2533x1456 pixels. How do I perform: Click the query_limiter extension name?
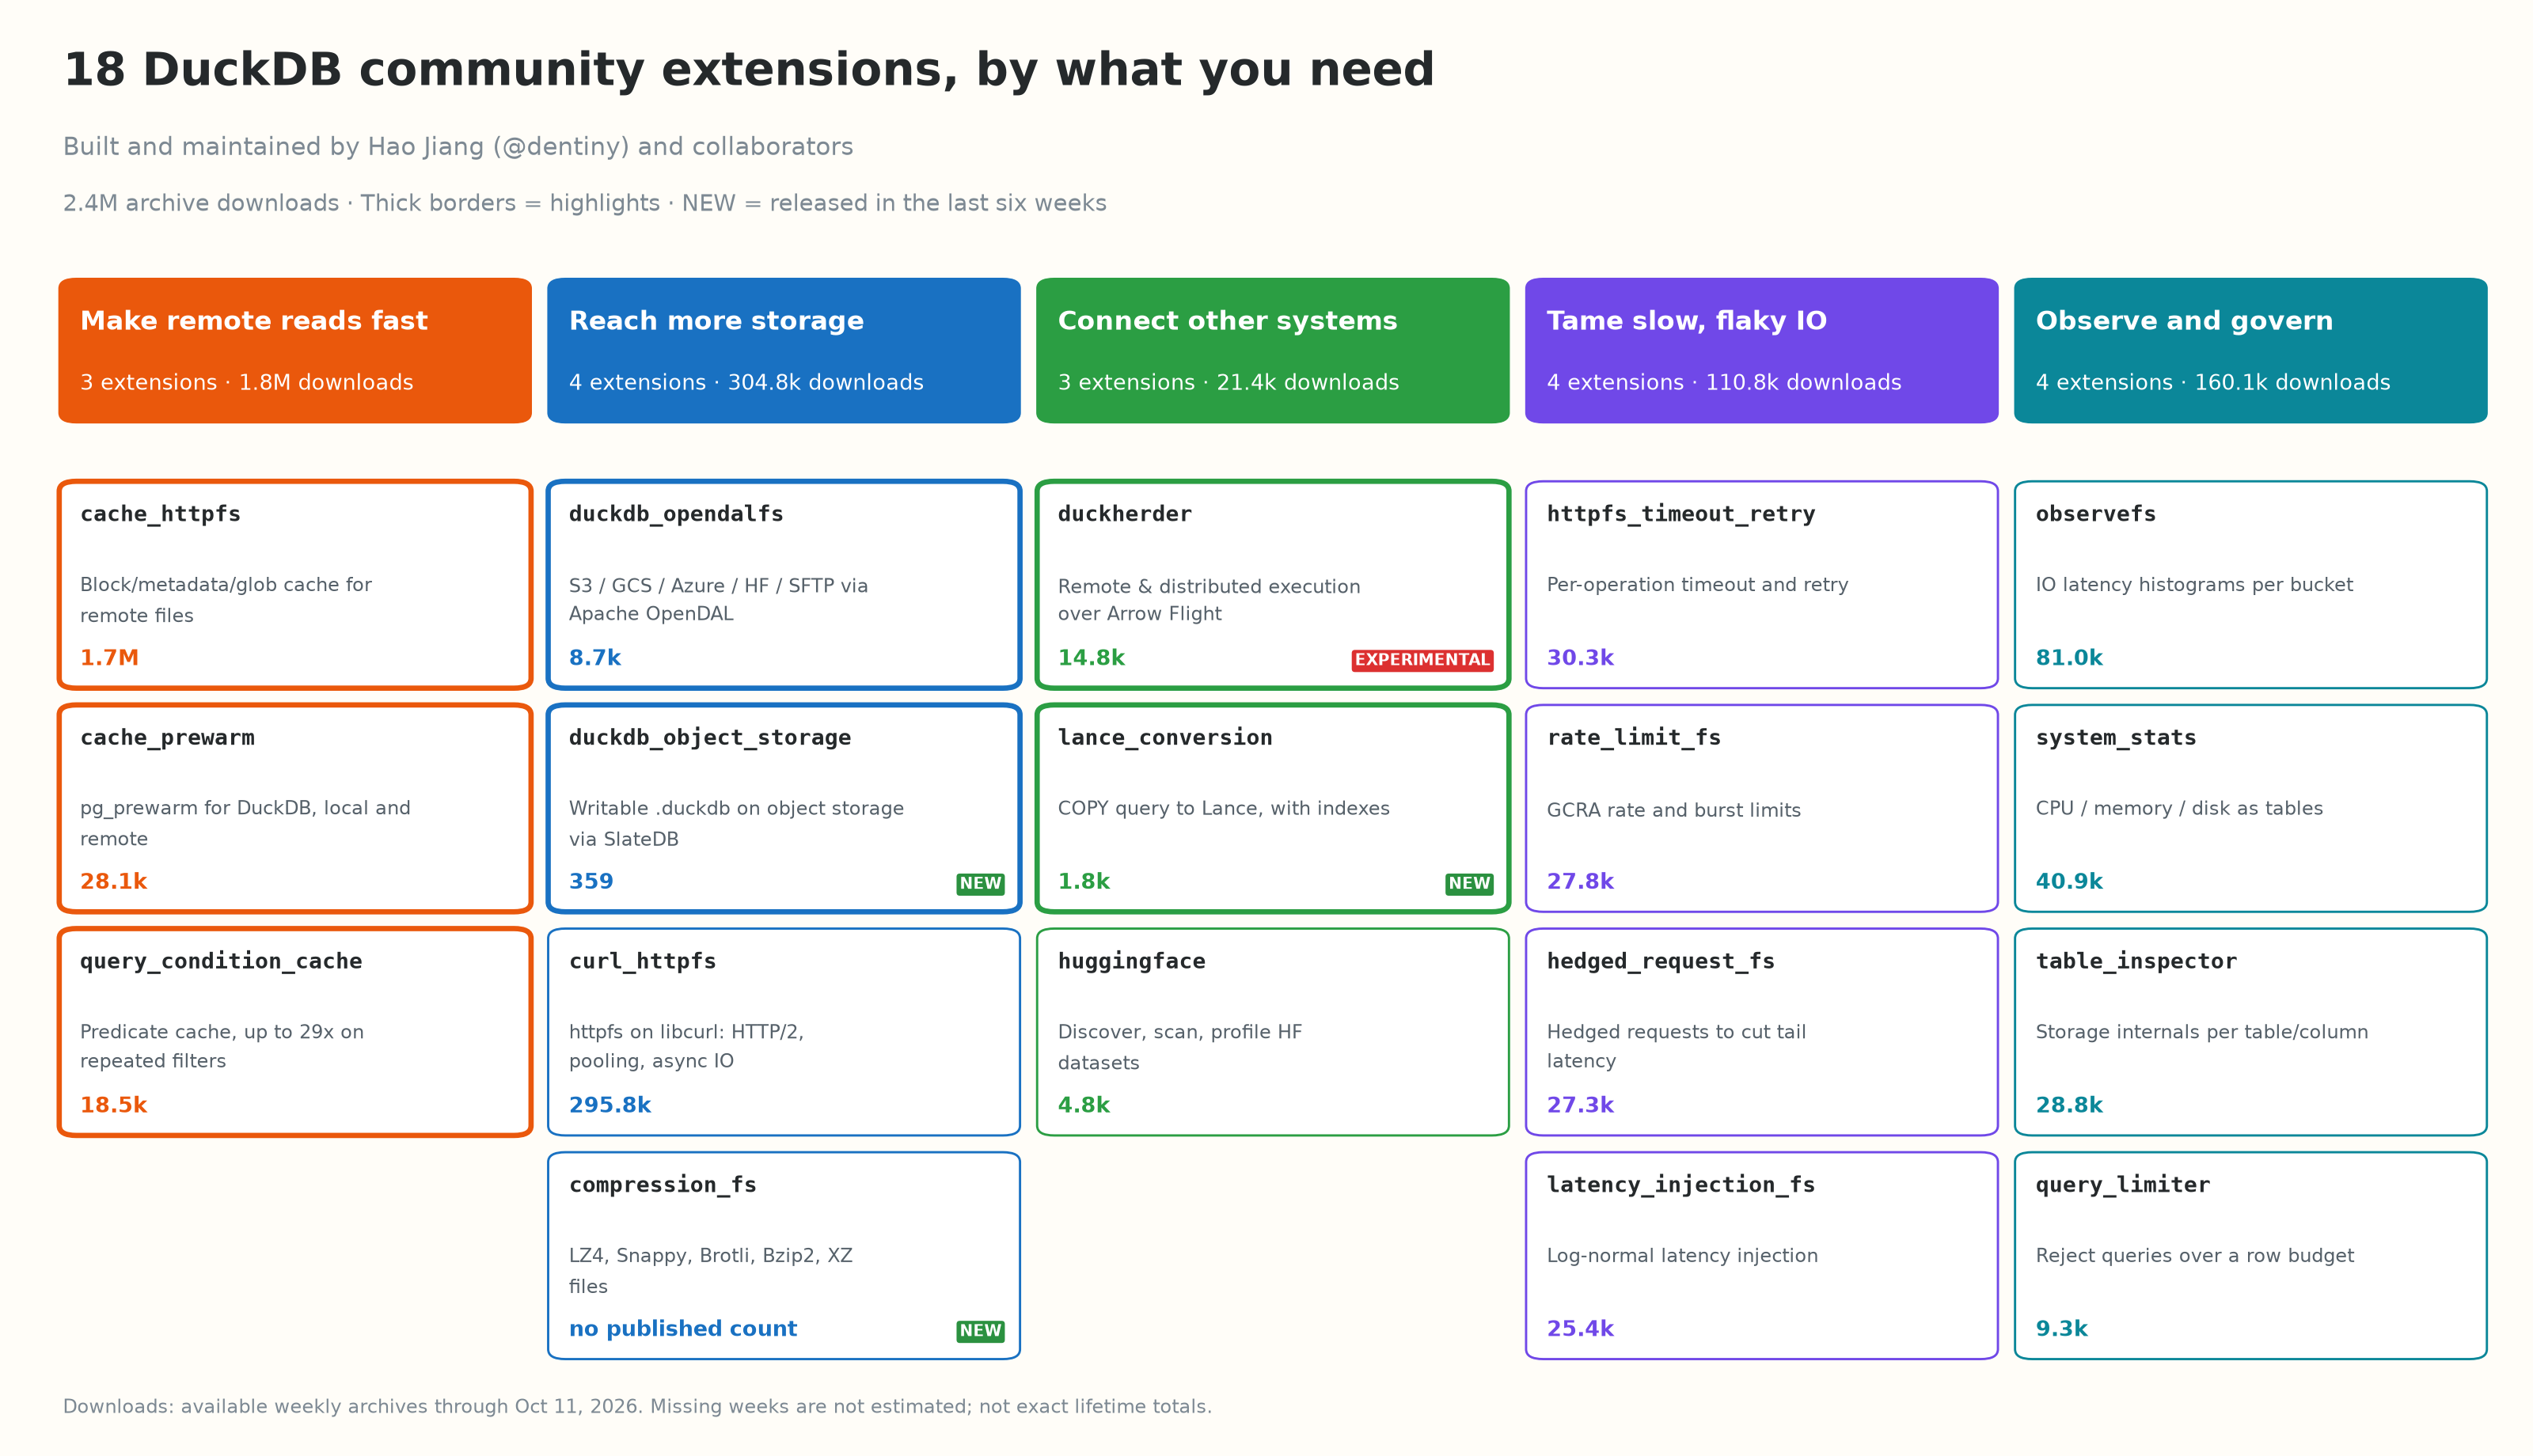[2123, 1185]
